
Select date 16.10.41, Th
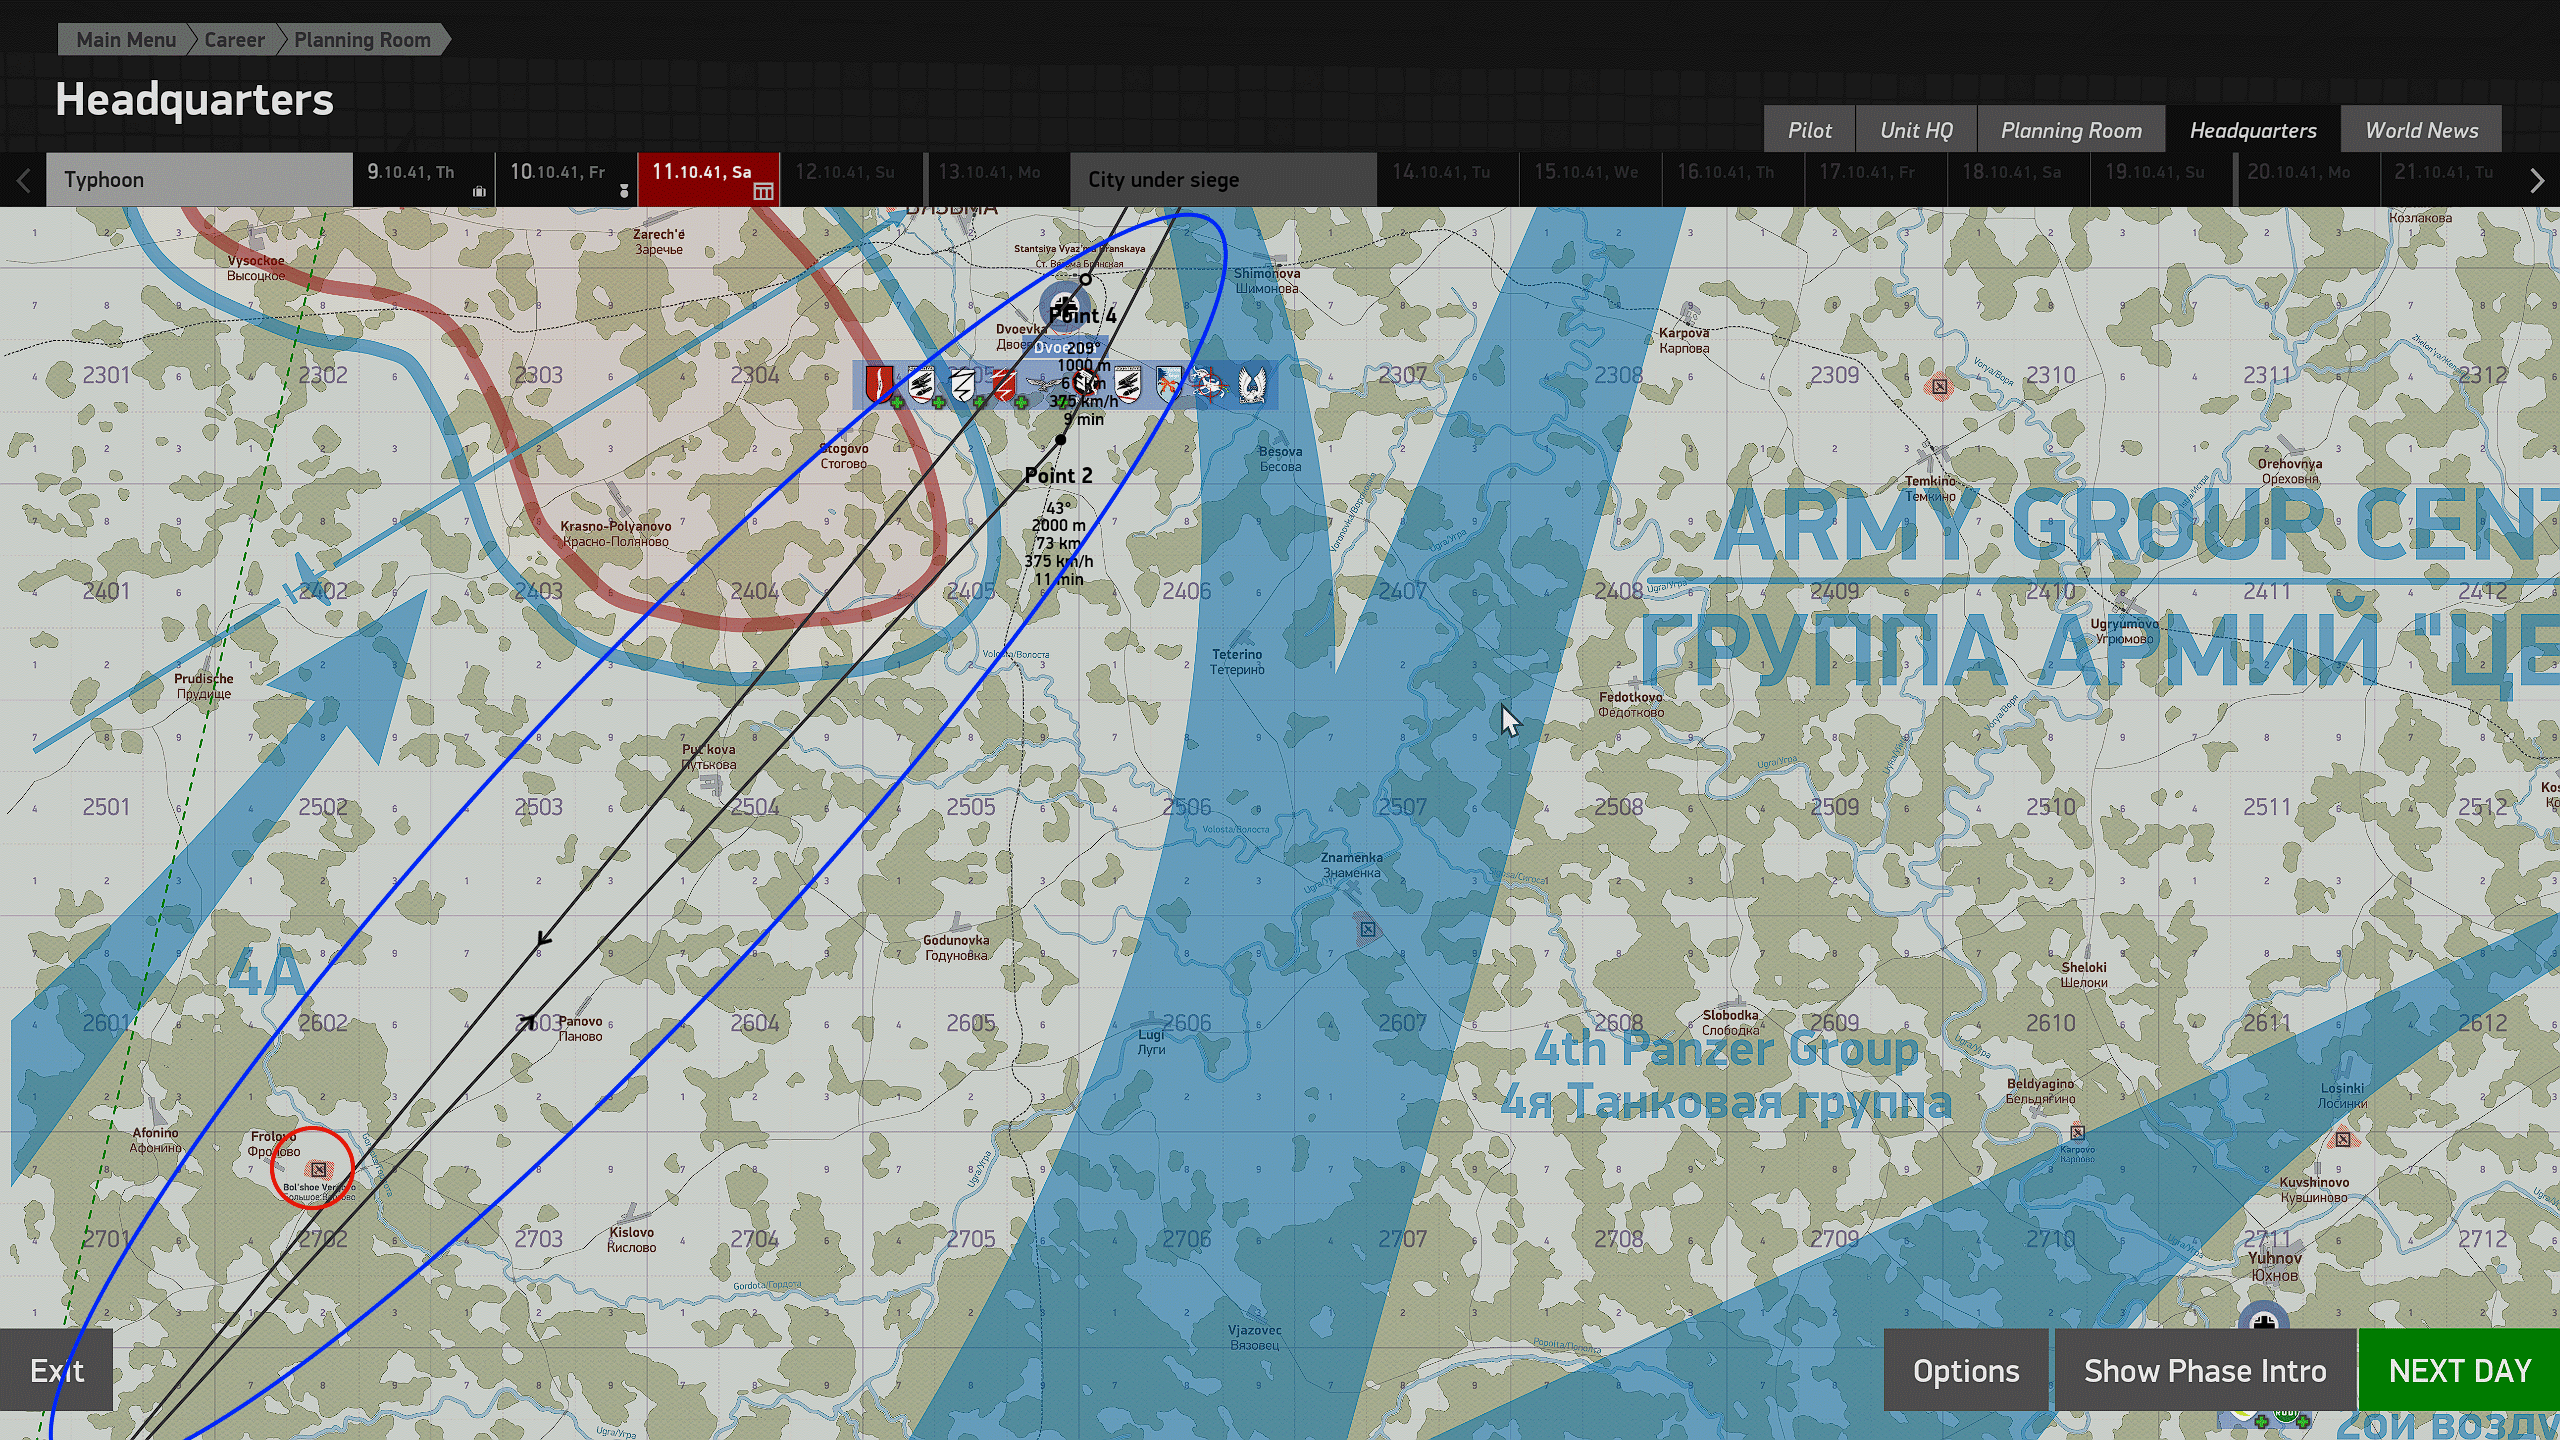[x=1734, y=180]
